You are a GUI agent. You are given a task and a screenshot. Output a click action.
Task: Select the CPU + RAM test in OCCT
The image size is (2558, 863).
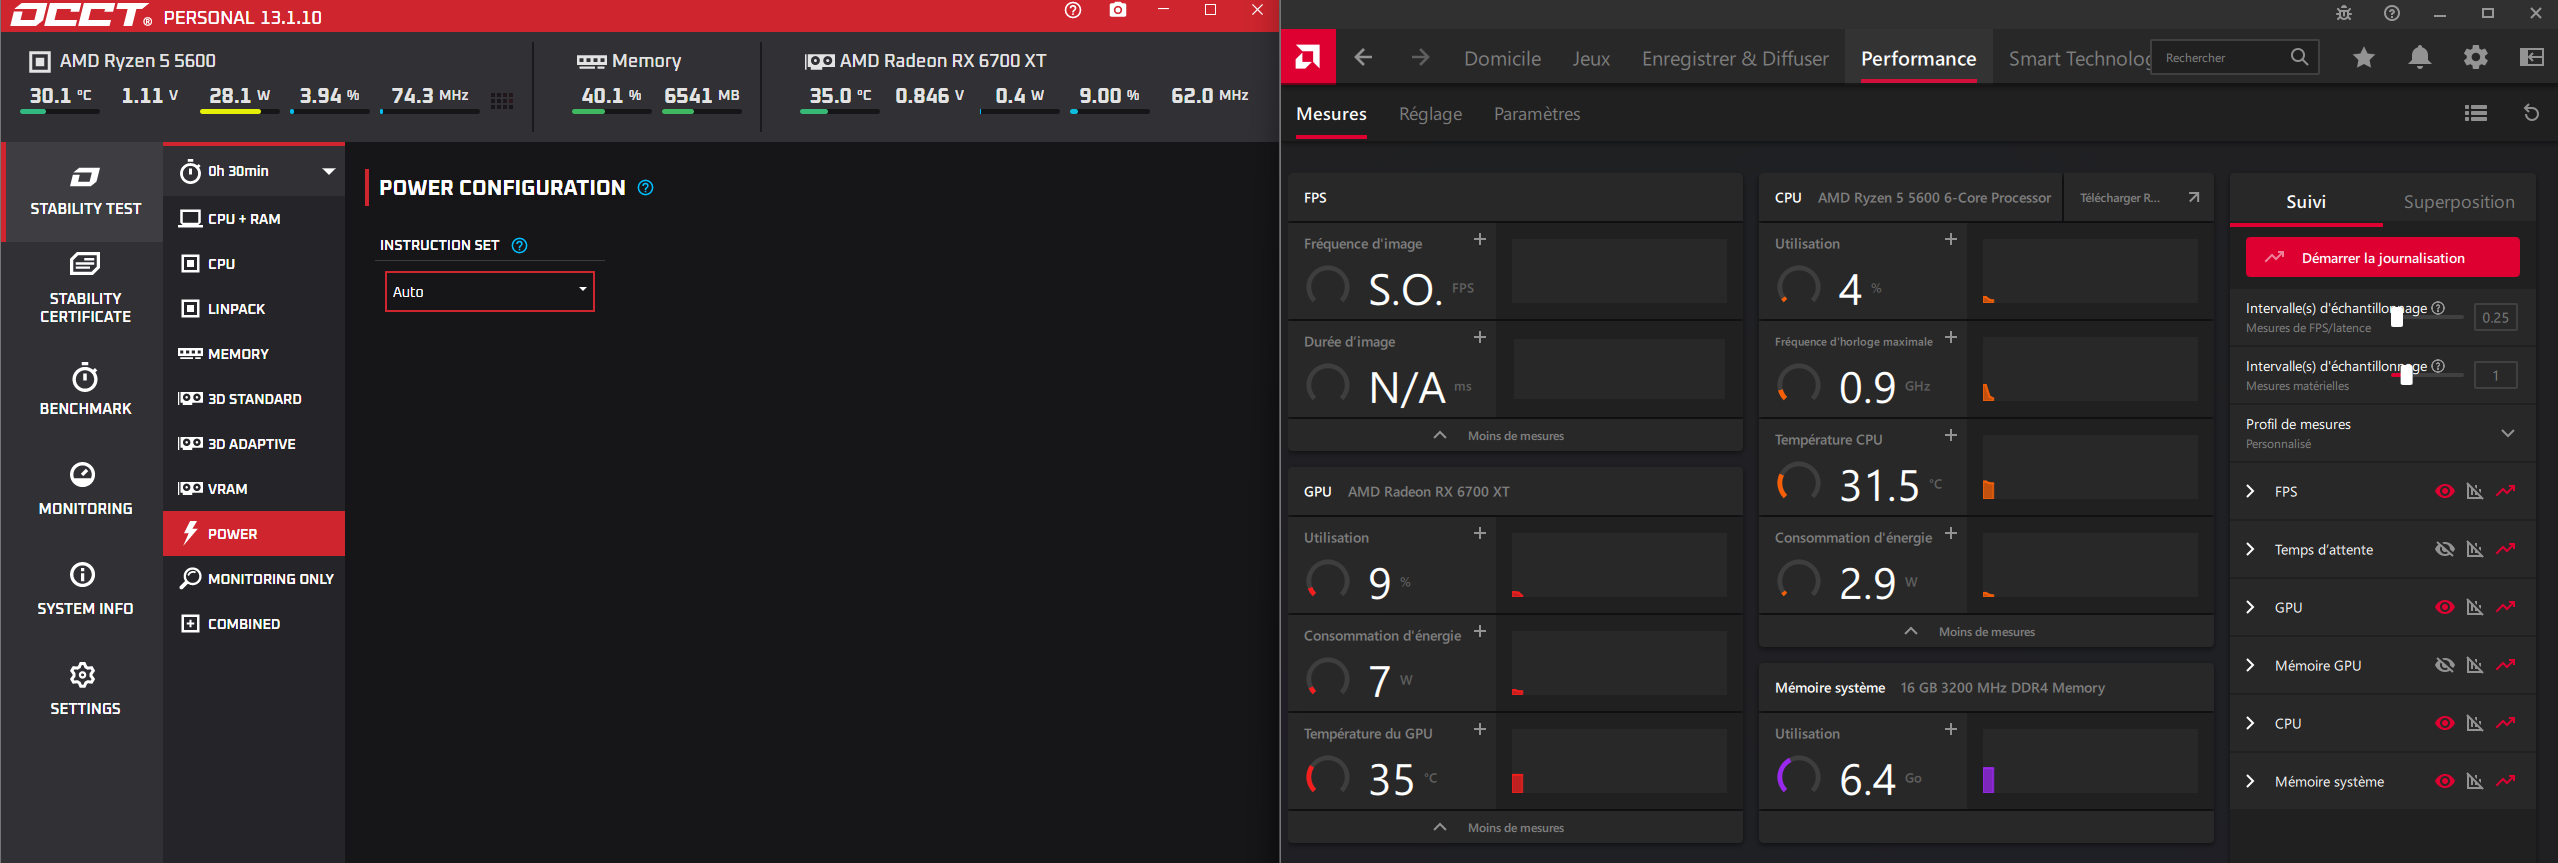tap(254, 219)
